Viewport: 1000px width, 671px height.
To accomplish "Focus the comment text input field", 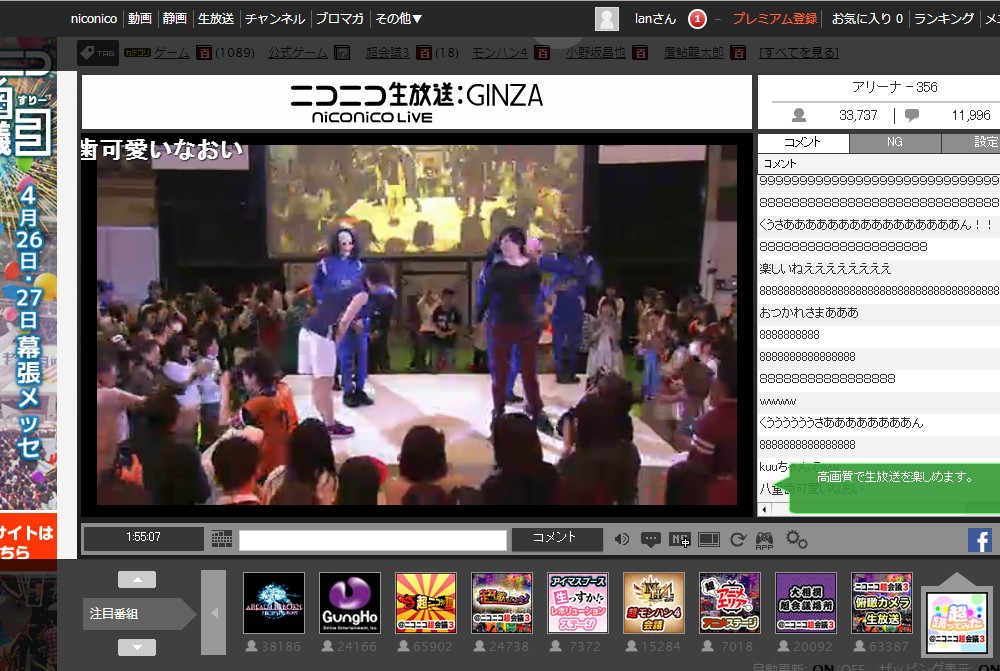I will pyautogui.click(x=372, y=540).
